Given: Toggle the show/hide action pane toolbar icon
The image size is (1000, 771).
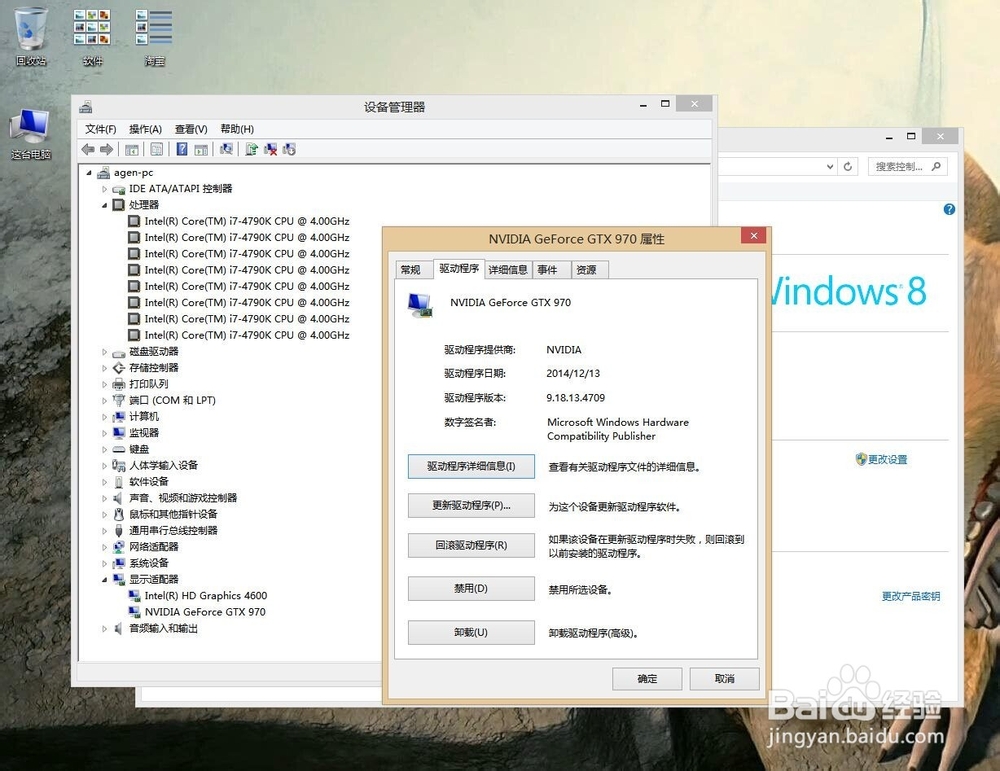Looking at the screenshot, I should pyautogui.click(x=201, y=149).
